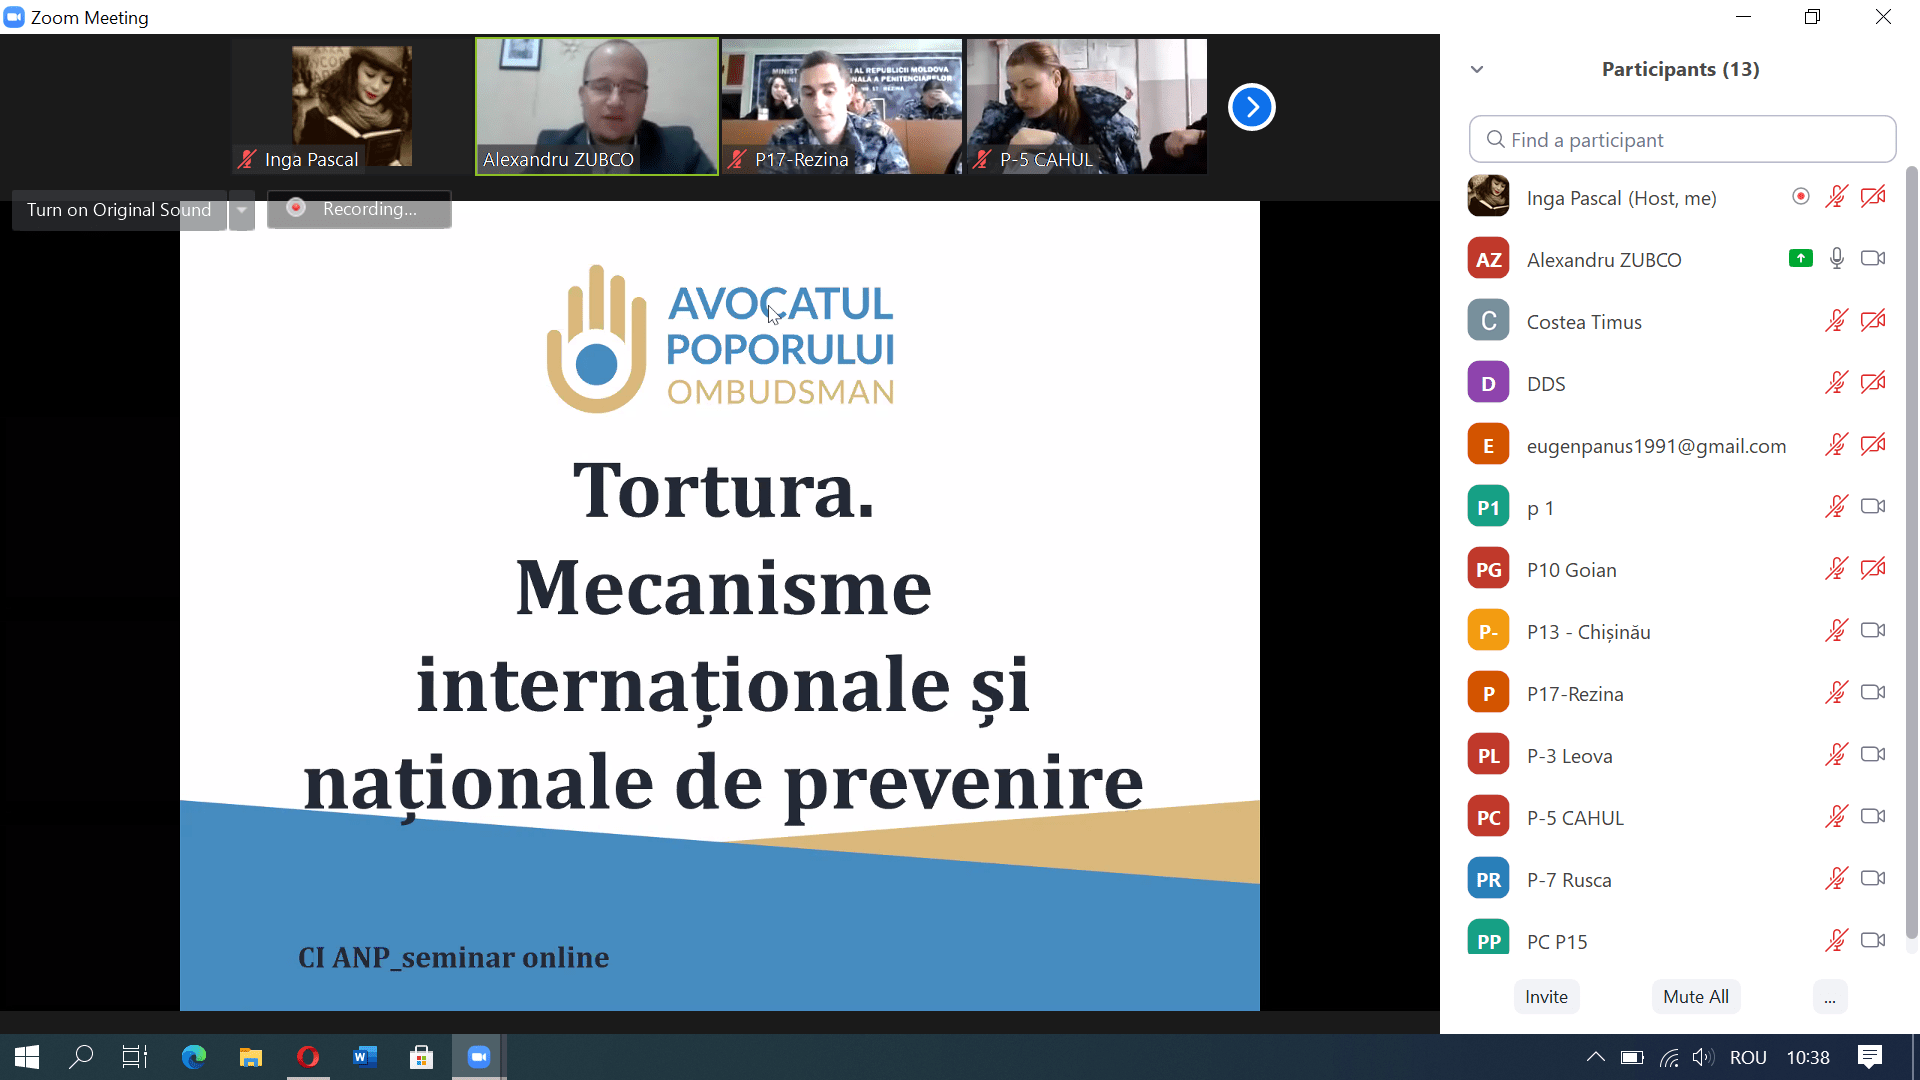Click P13 - Chișinău camera icon
The width and height of the screenshot is (1920, 1080).
(1873, 631)
